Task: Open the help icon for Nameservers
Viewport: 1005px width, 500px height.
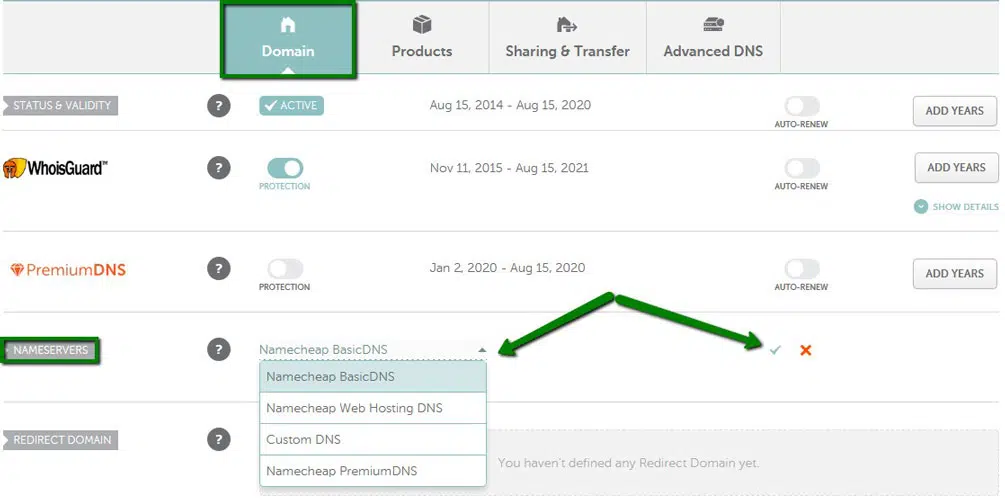Action: coord(218,349)
